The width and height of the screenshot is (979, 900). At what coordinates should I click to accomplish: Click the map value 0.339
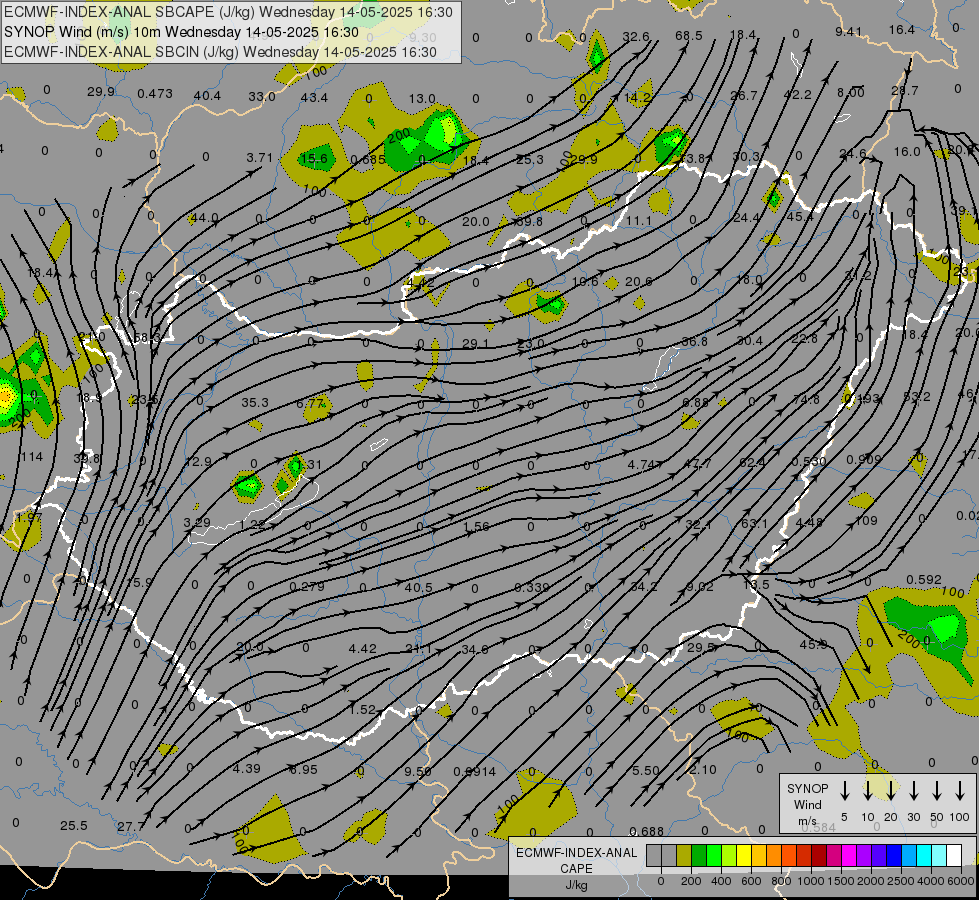531,587
